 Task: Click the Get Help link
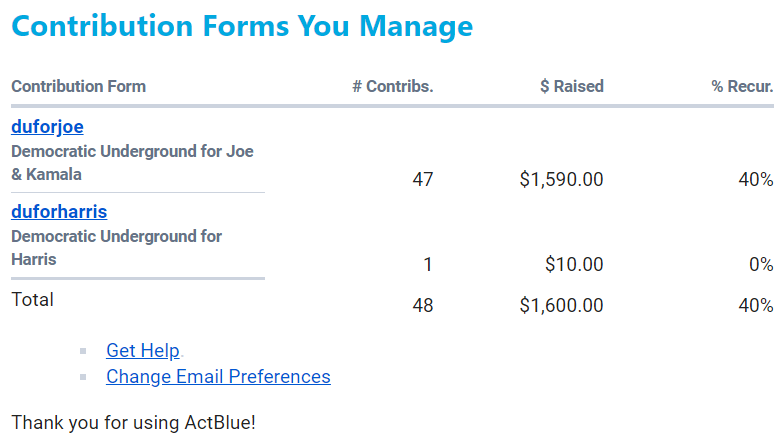pyautogui.click(x=143, y=350)
